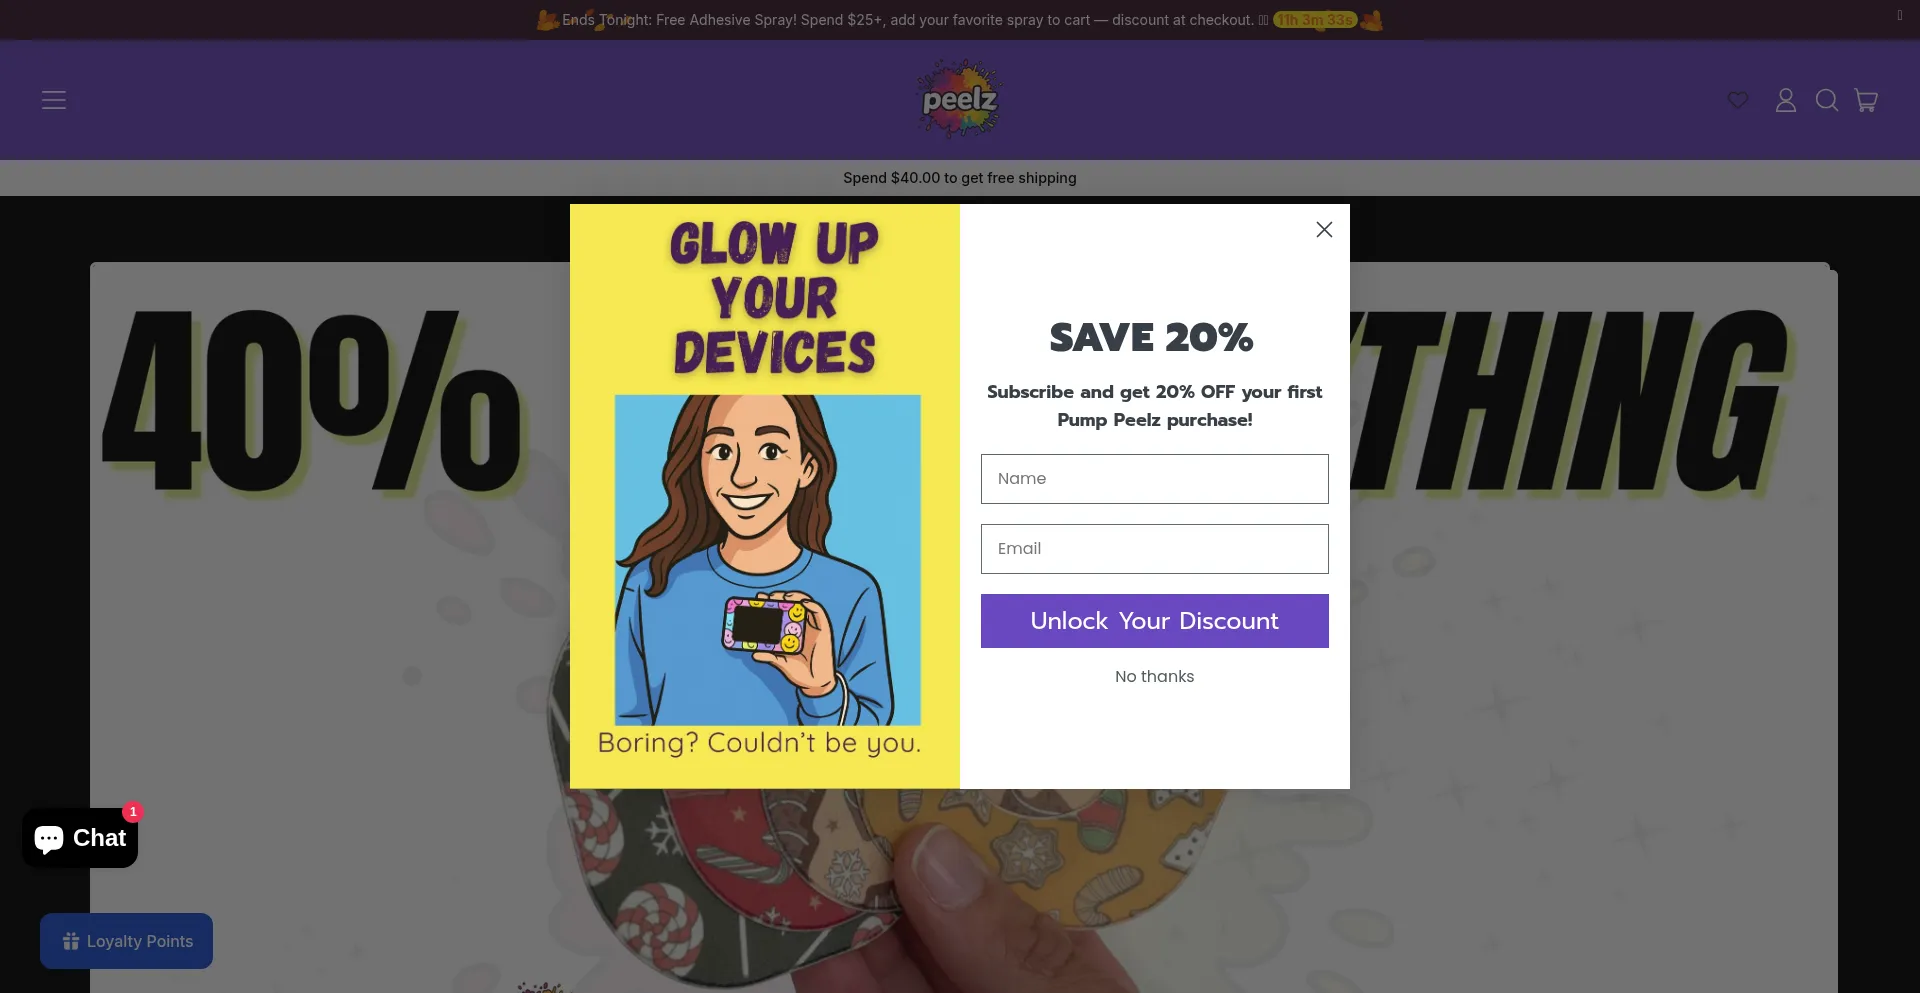Viewport: 1920px width, 993px height.
Task: Click the Peelz logo
Action: point(959,99)
